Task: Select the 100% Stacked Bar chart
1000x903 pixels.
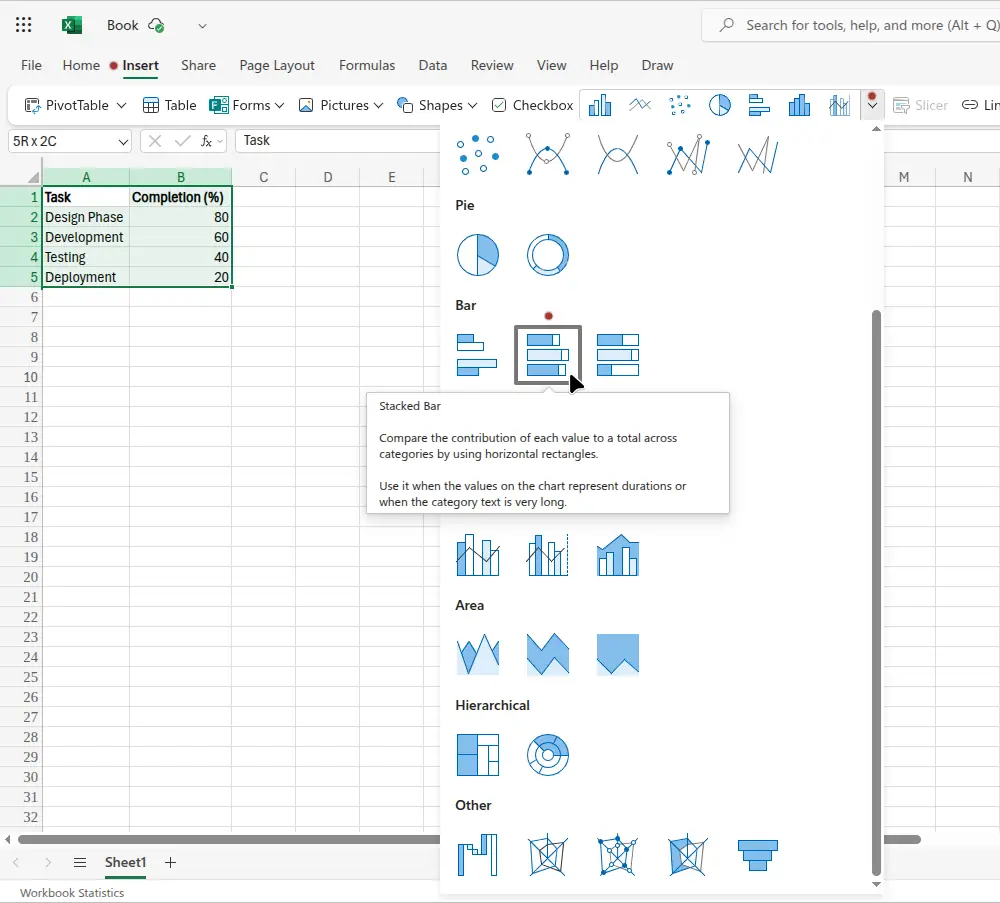Action: 618,354
